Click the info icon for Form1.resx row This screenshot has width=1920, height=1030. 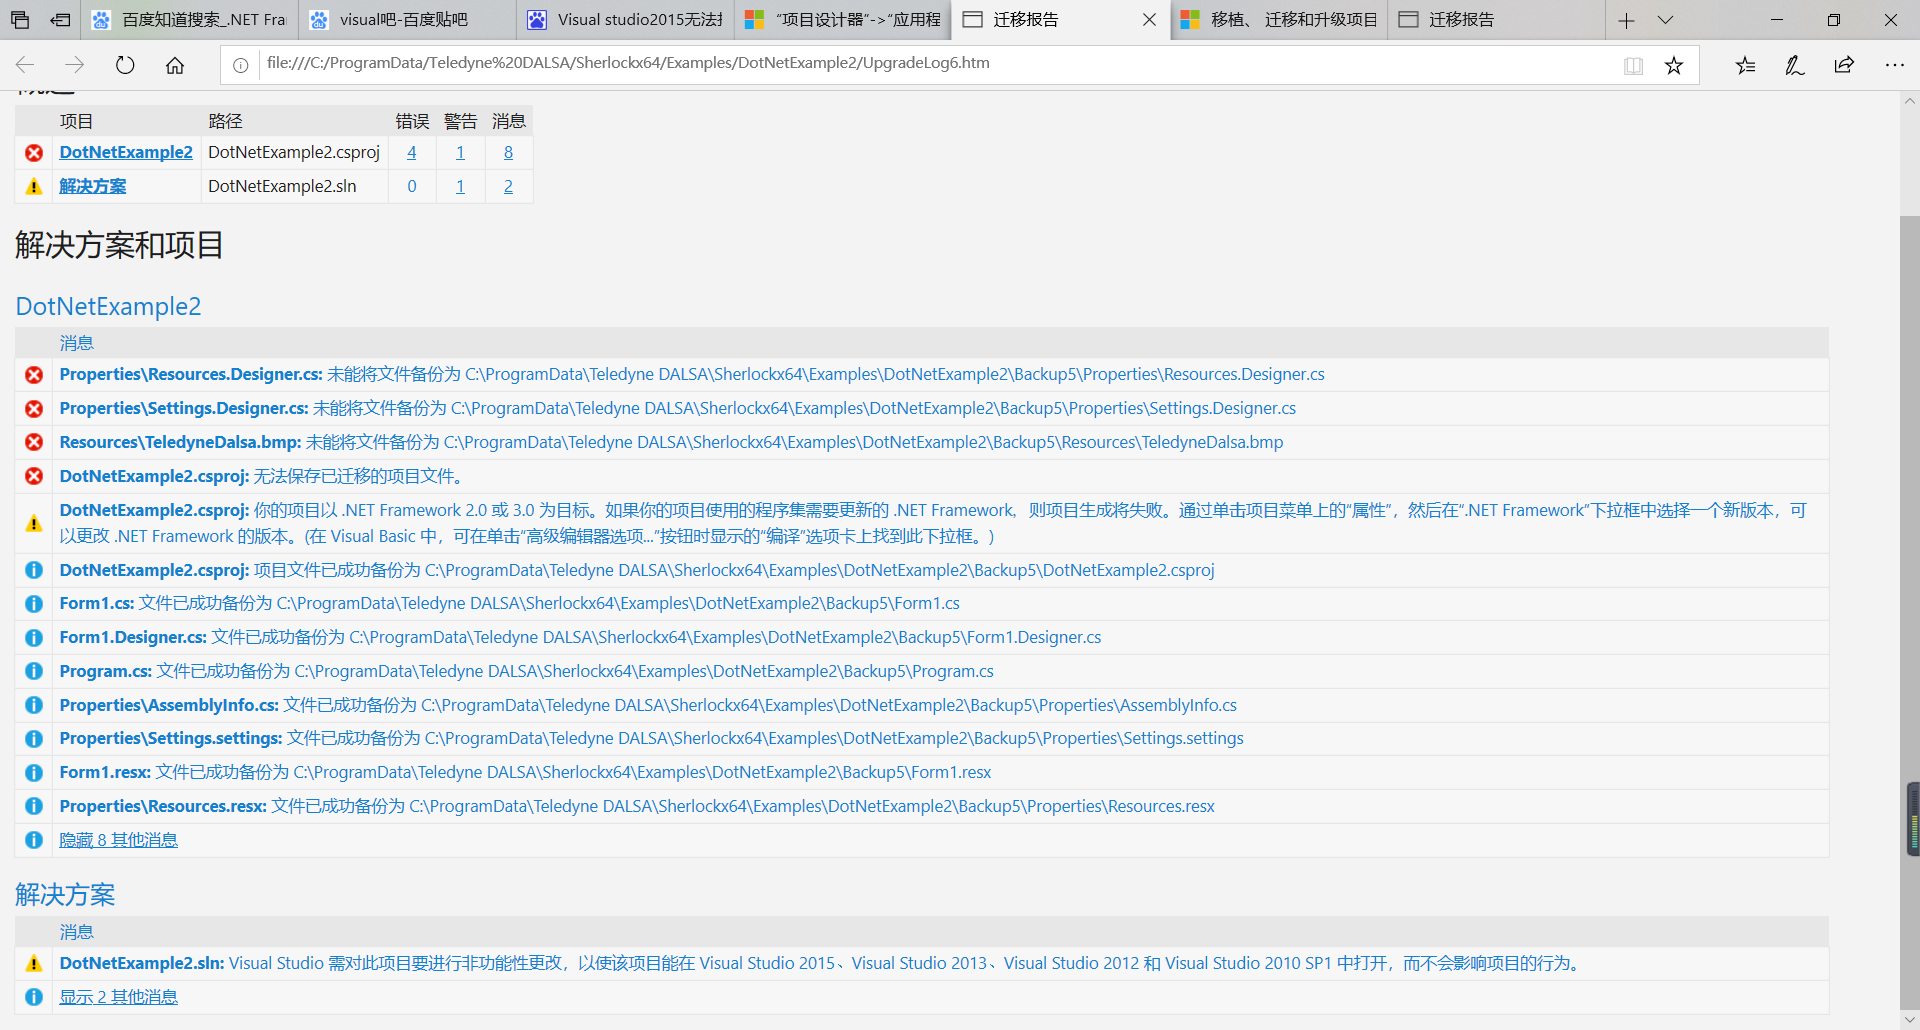click(x=34, y=773)
